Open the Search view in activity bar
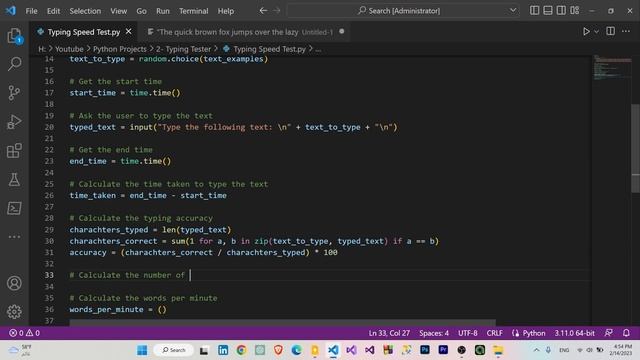Screen dimensions: 640x360 click(x=15, y=64)
